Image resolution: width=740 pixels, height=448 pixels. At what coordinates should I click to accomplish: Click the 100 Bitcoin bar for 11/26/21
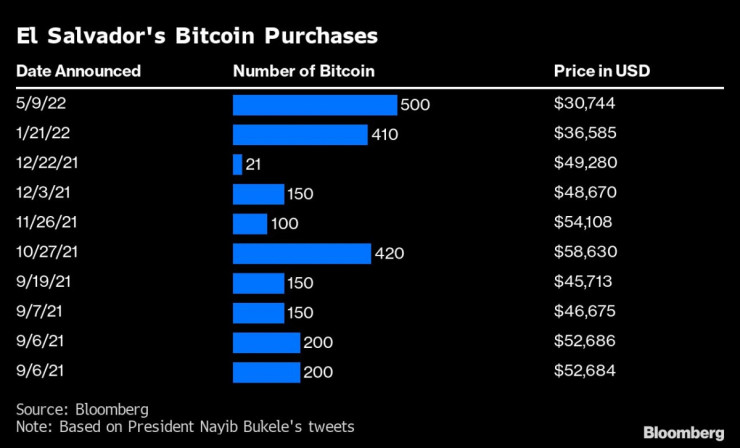click(250, 224)
